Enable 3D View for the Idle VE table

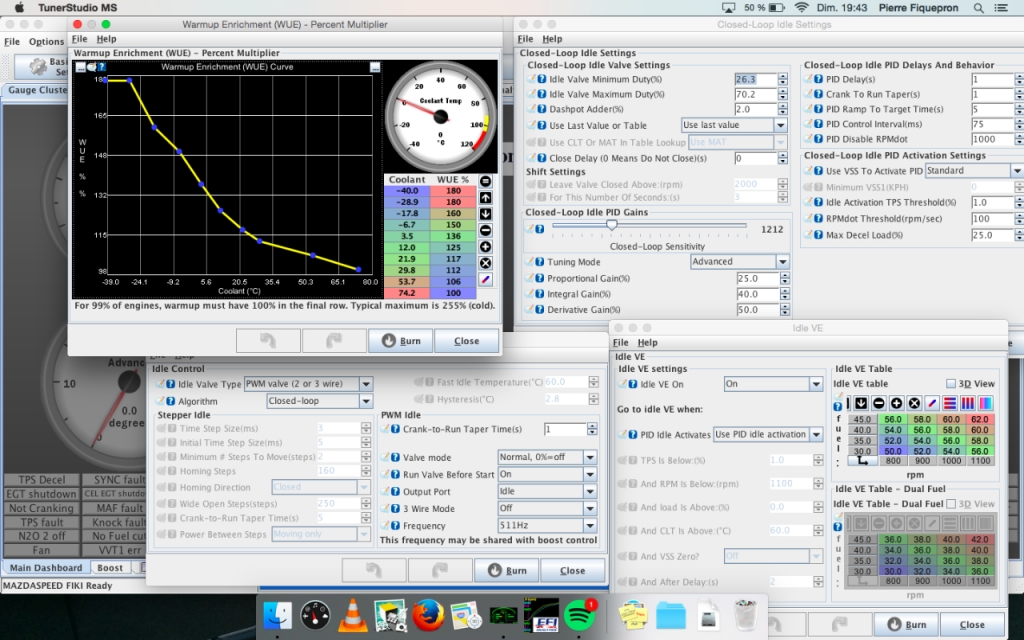[951, 384]
